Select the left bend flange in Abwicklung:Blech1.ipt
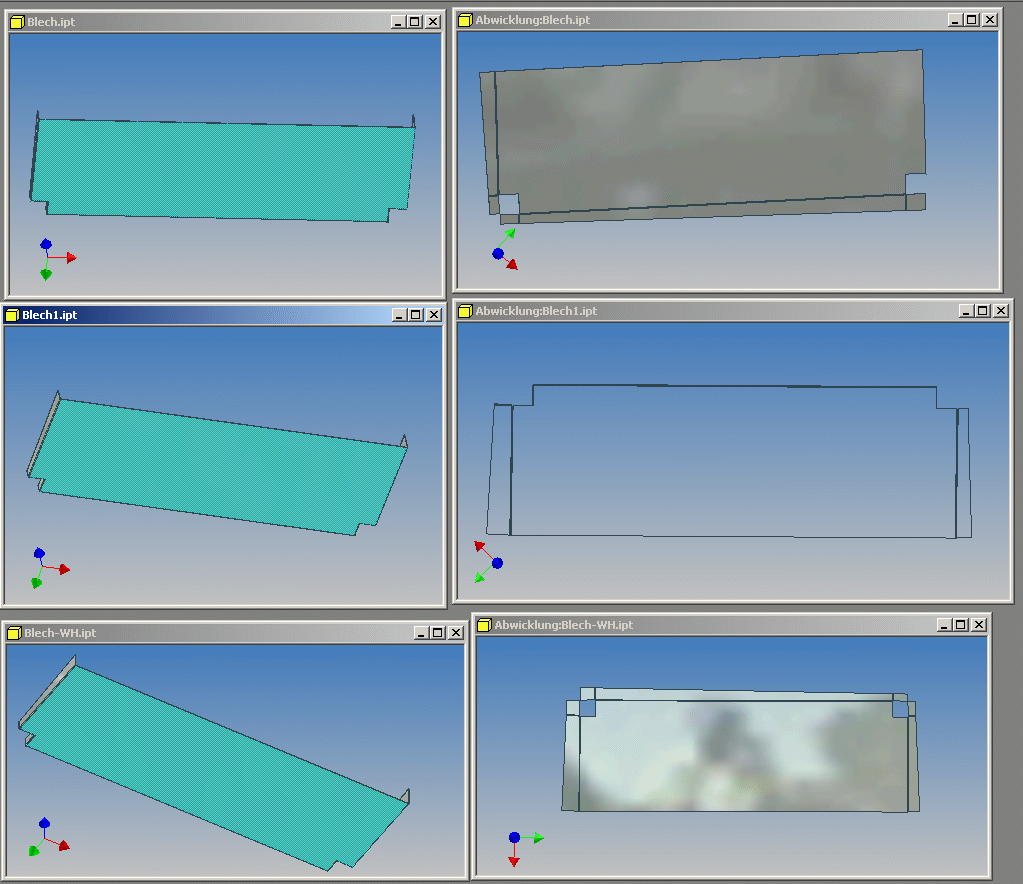The image size is (1023, 884). point(499,470)
